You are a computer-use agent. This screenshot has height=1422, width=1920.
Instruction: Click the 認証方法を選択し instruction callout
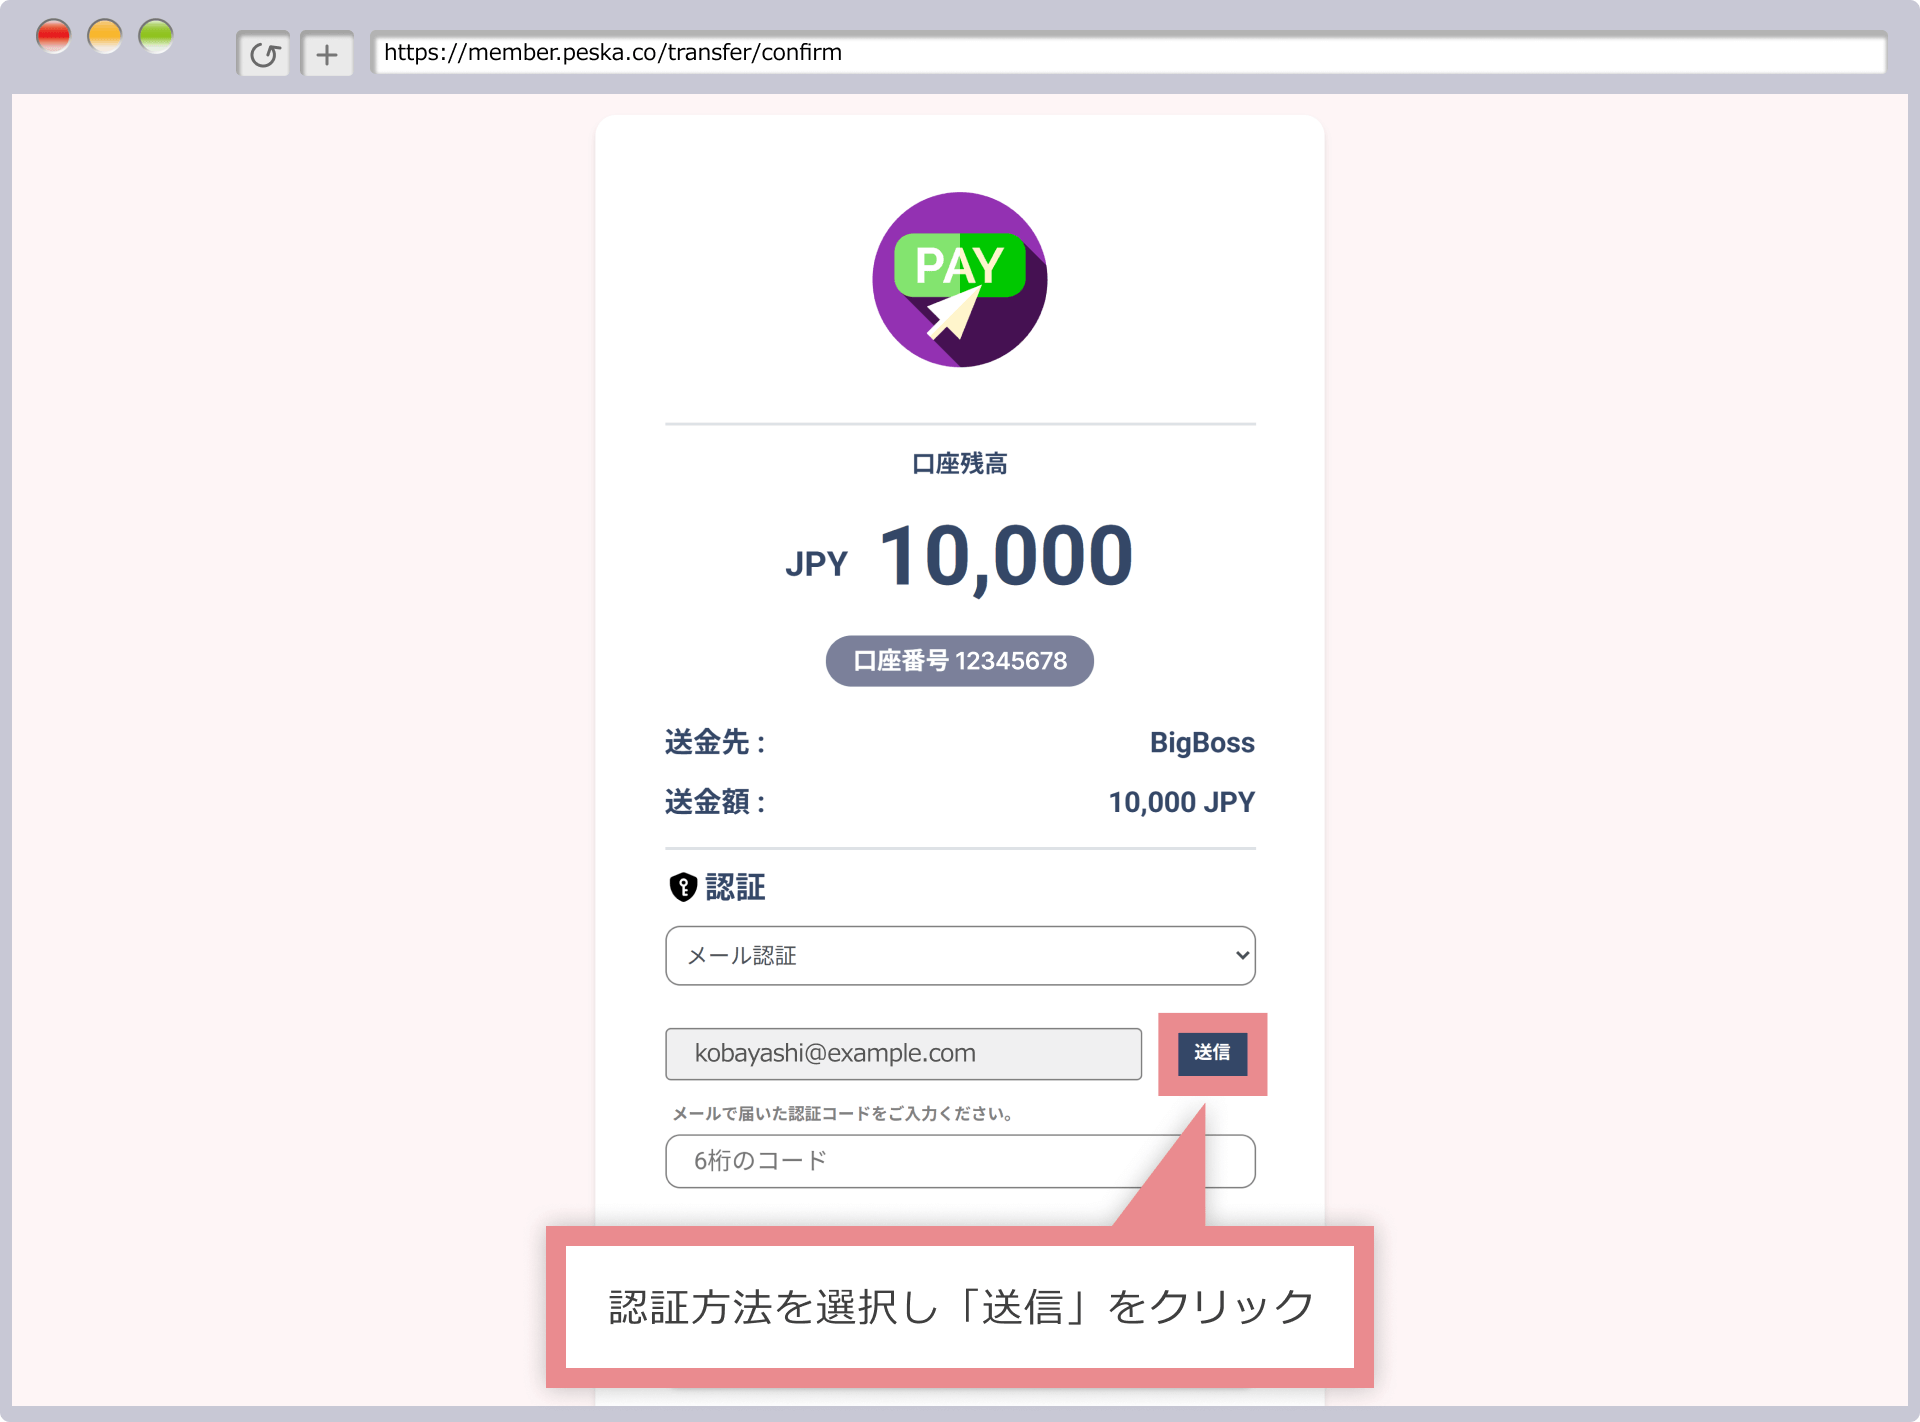[x=959, y=1306]
